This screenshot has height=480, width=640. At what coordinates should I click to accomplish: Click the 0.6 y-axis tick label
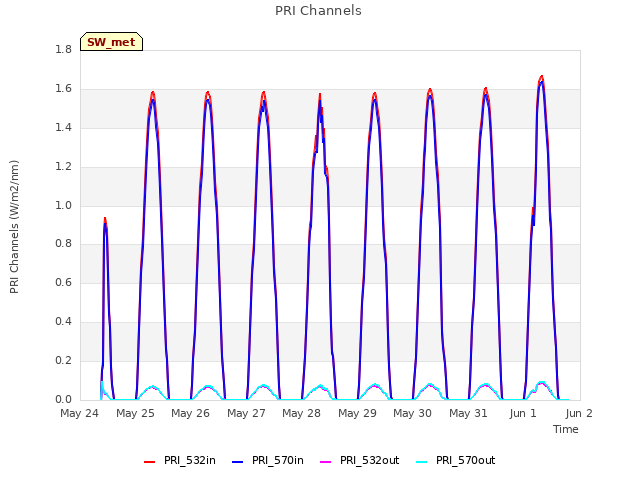pos(64,282)
